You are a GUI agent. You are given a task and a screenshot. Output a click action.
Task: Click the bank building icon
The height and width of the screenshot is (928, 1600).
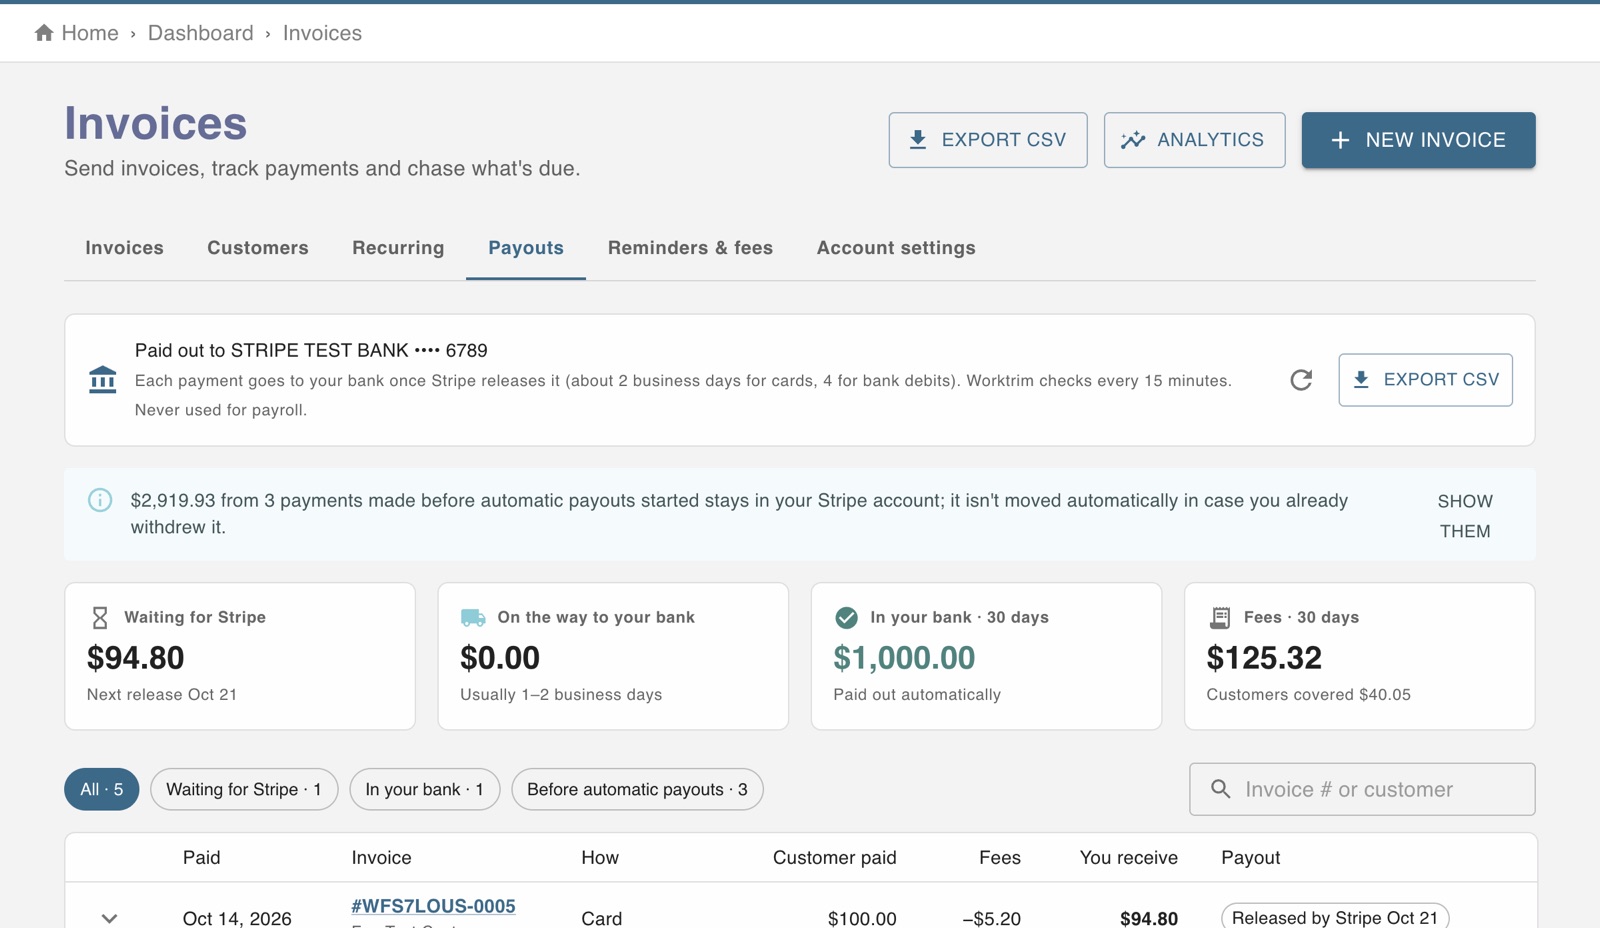[x=102, y=380]
